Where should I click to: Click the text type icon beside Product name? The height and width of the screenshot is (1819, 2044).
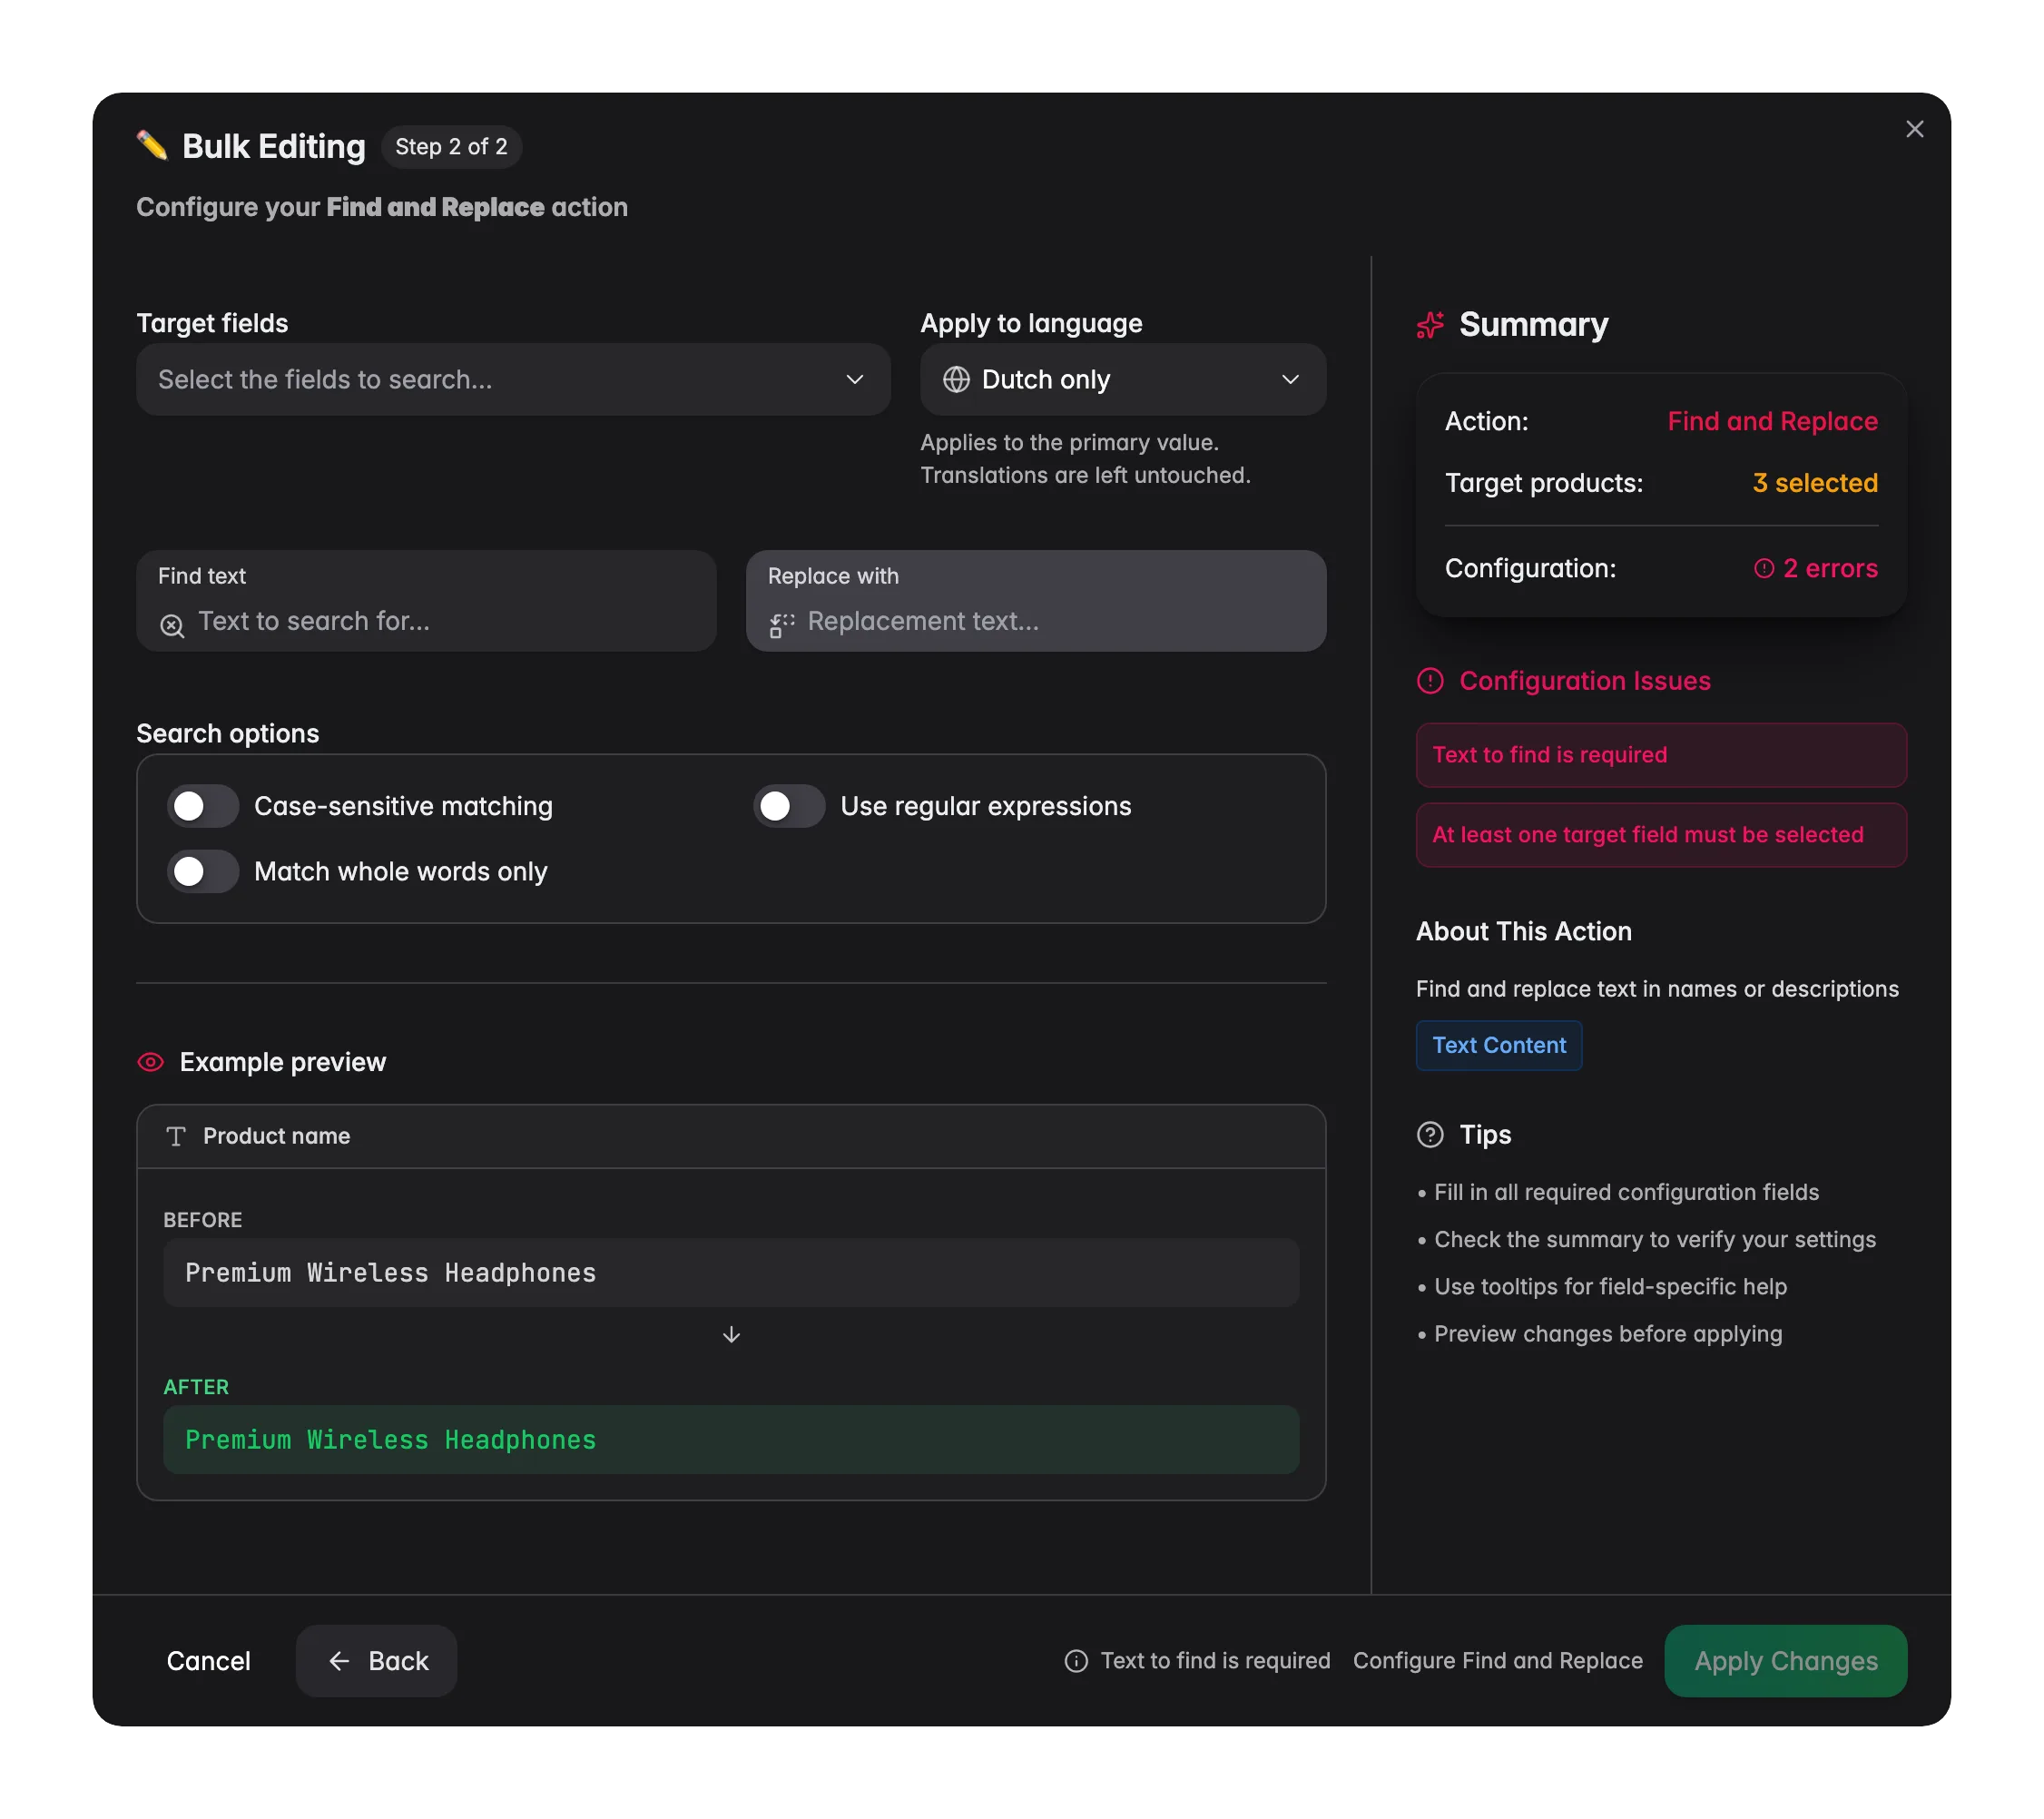pyautogui.click(x=176, y=1136)
